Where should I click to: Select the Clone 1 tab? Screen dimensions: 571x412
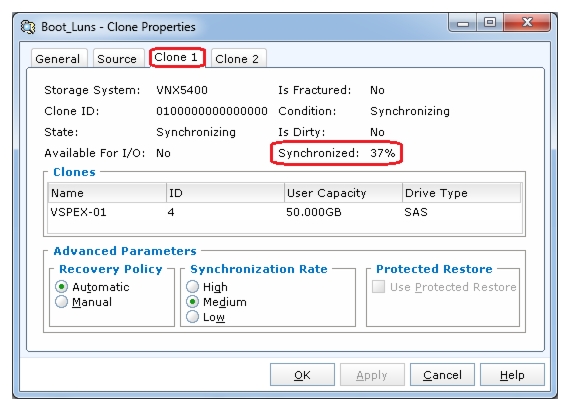point(176,57)
